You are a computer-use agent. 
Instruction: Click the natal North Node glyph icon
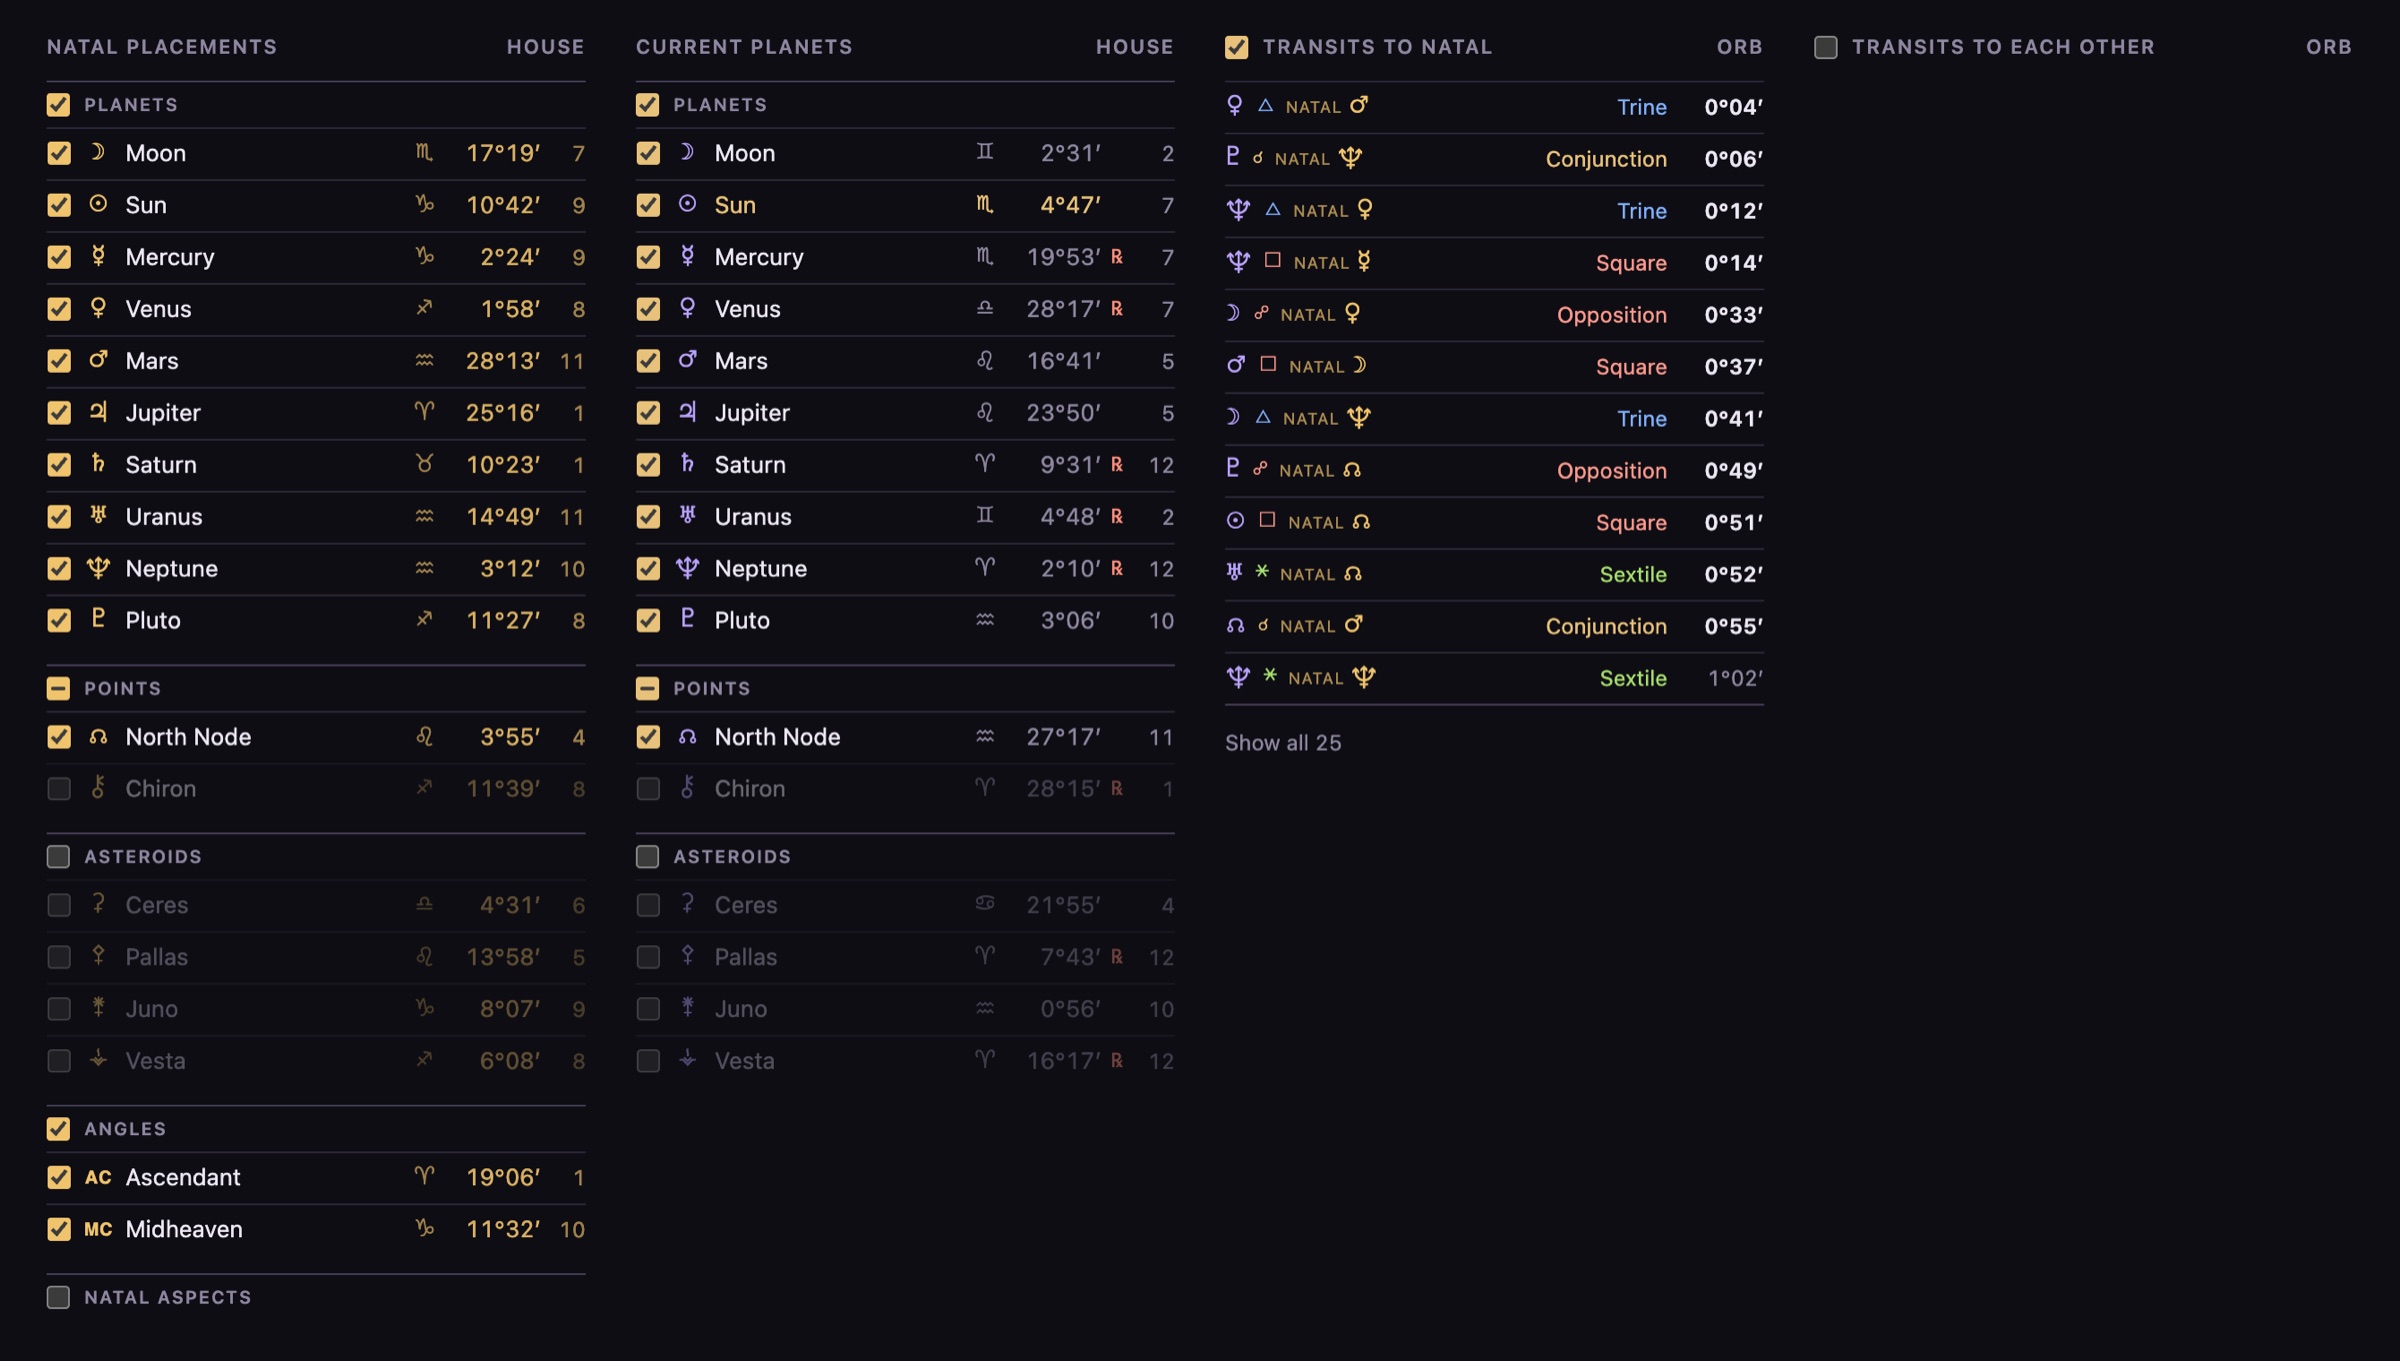pyautogui.click(x=98, y=737)
